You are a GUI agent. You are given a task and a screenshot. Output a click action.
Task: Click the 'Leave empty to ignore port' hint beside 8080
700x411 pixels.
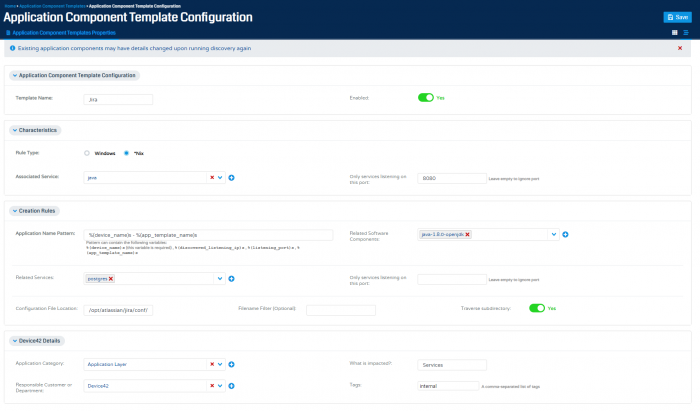514,179
